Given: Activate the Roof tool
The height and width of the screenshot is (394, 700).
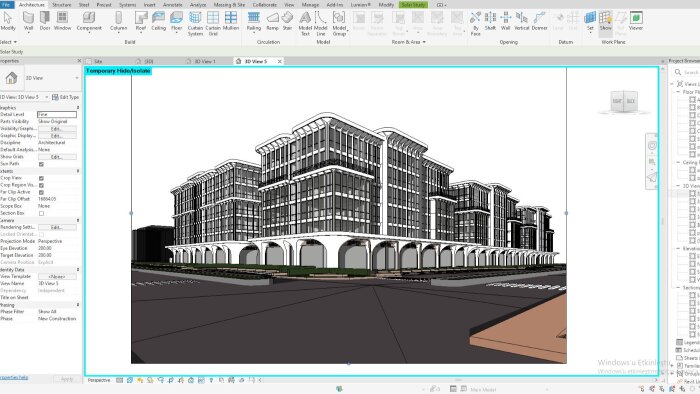Looking at the screenshot, I should (x=141, y=22).
